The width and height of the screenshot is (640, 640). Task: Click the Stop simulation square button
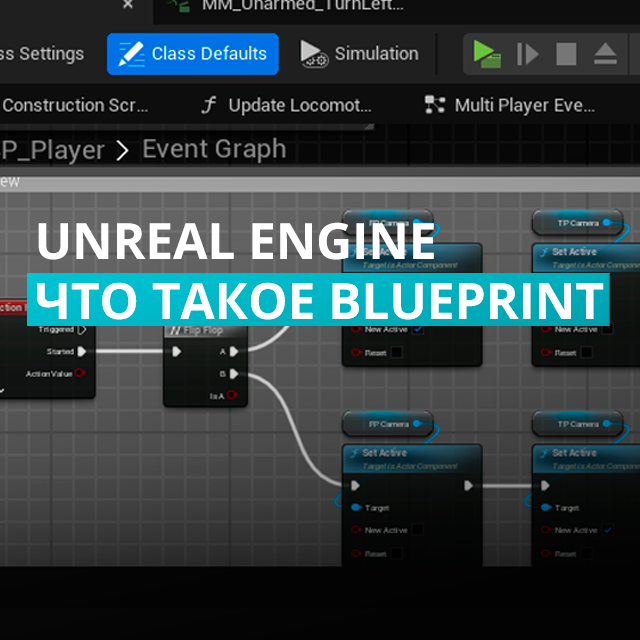(566, 54)
